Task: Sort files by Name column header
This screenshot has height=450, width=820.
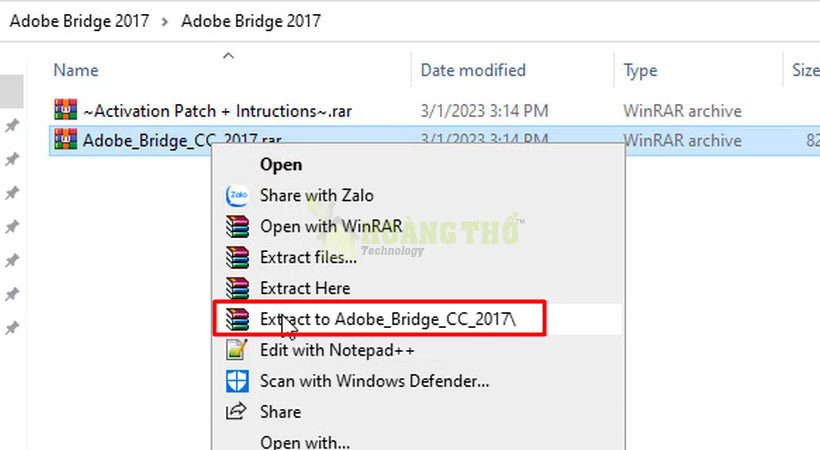Action: pos(76,70)
